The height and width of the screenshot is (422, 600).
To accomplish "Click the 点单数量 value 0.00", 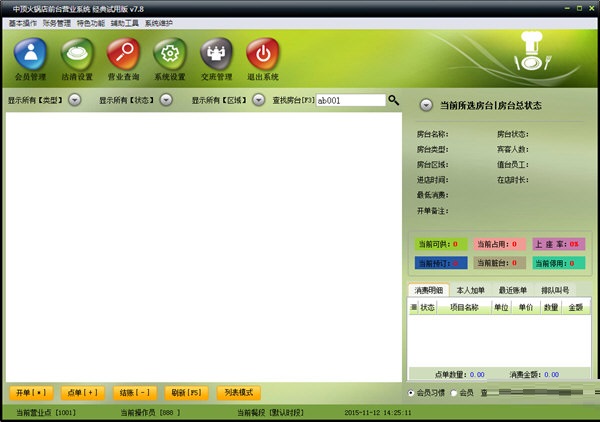I will [477, 375].
